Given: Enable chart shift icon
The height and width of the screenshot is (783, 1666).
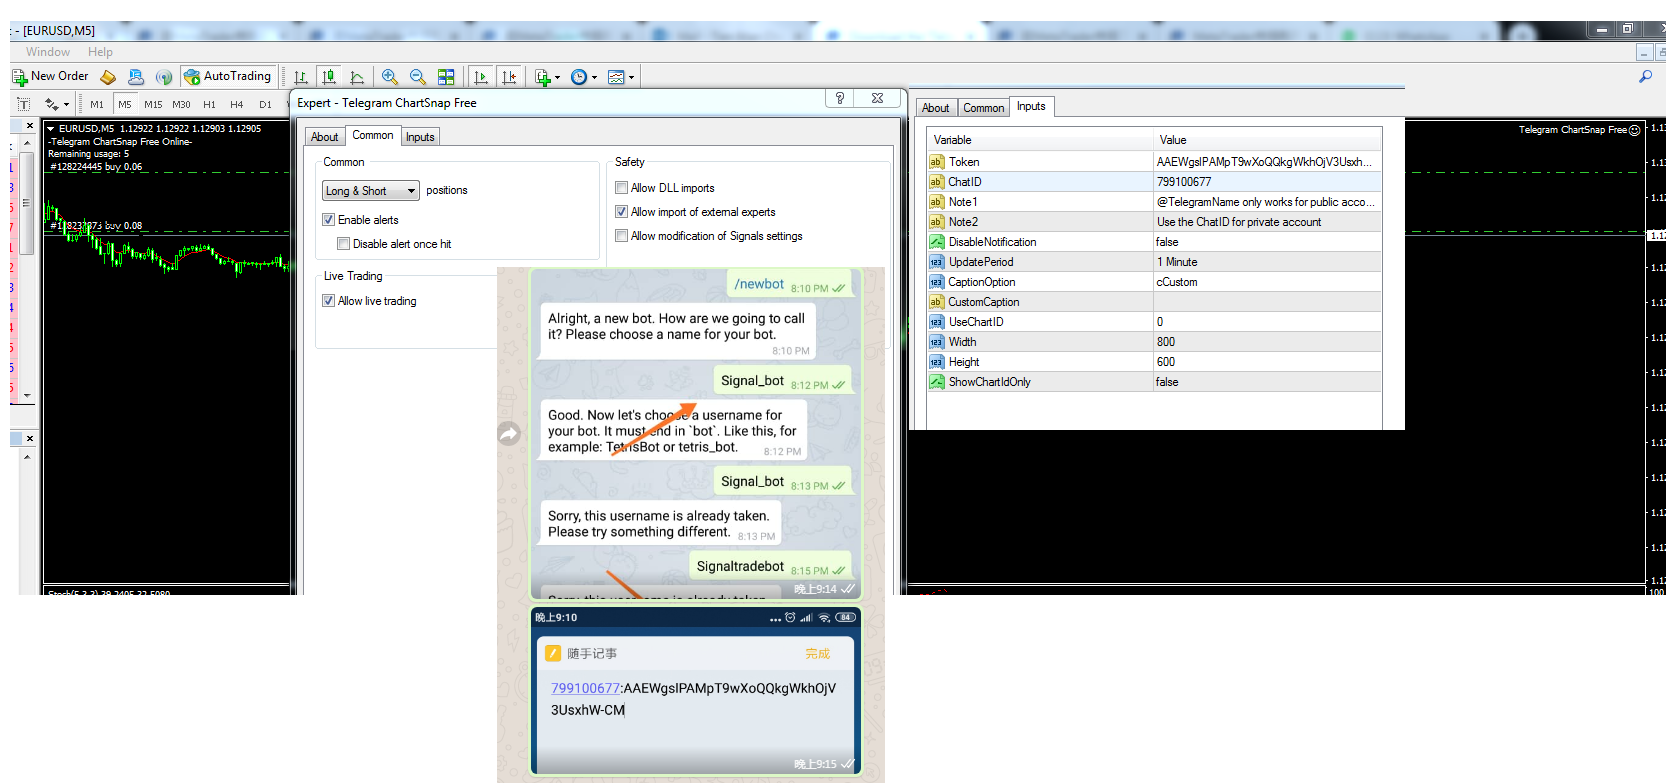Looking at the screenshot, I should click(x=509, y=77).
